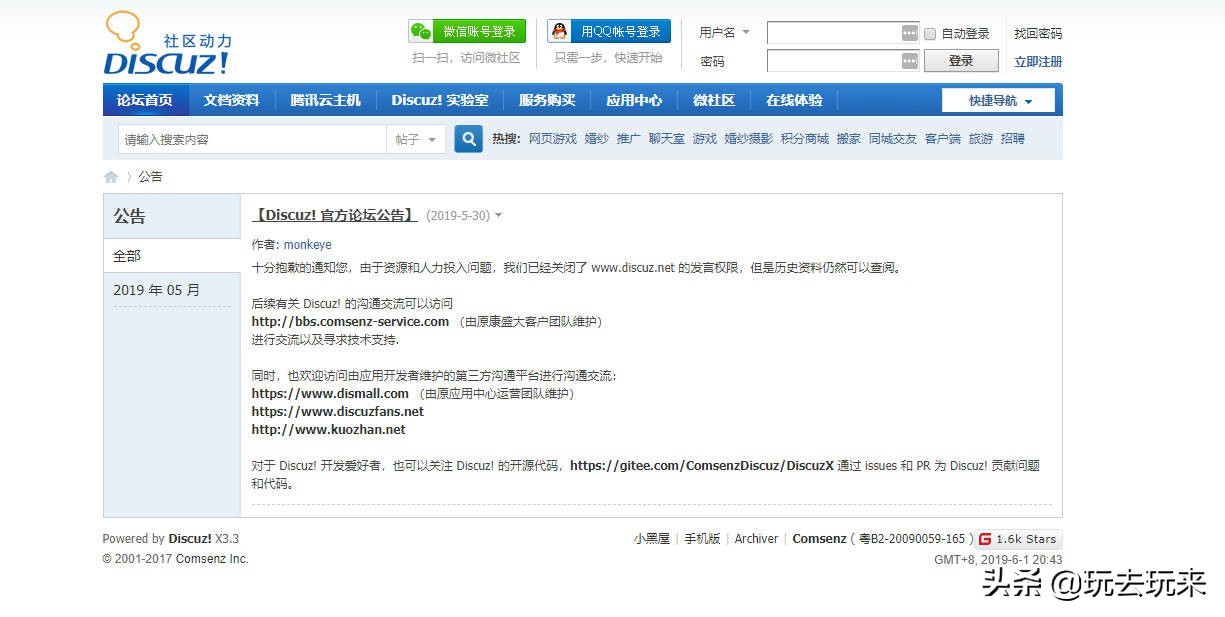Viewport: 1225px width, 617px height.
Task: Open the Archiver footer link
Action: coord(756,538)
